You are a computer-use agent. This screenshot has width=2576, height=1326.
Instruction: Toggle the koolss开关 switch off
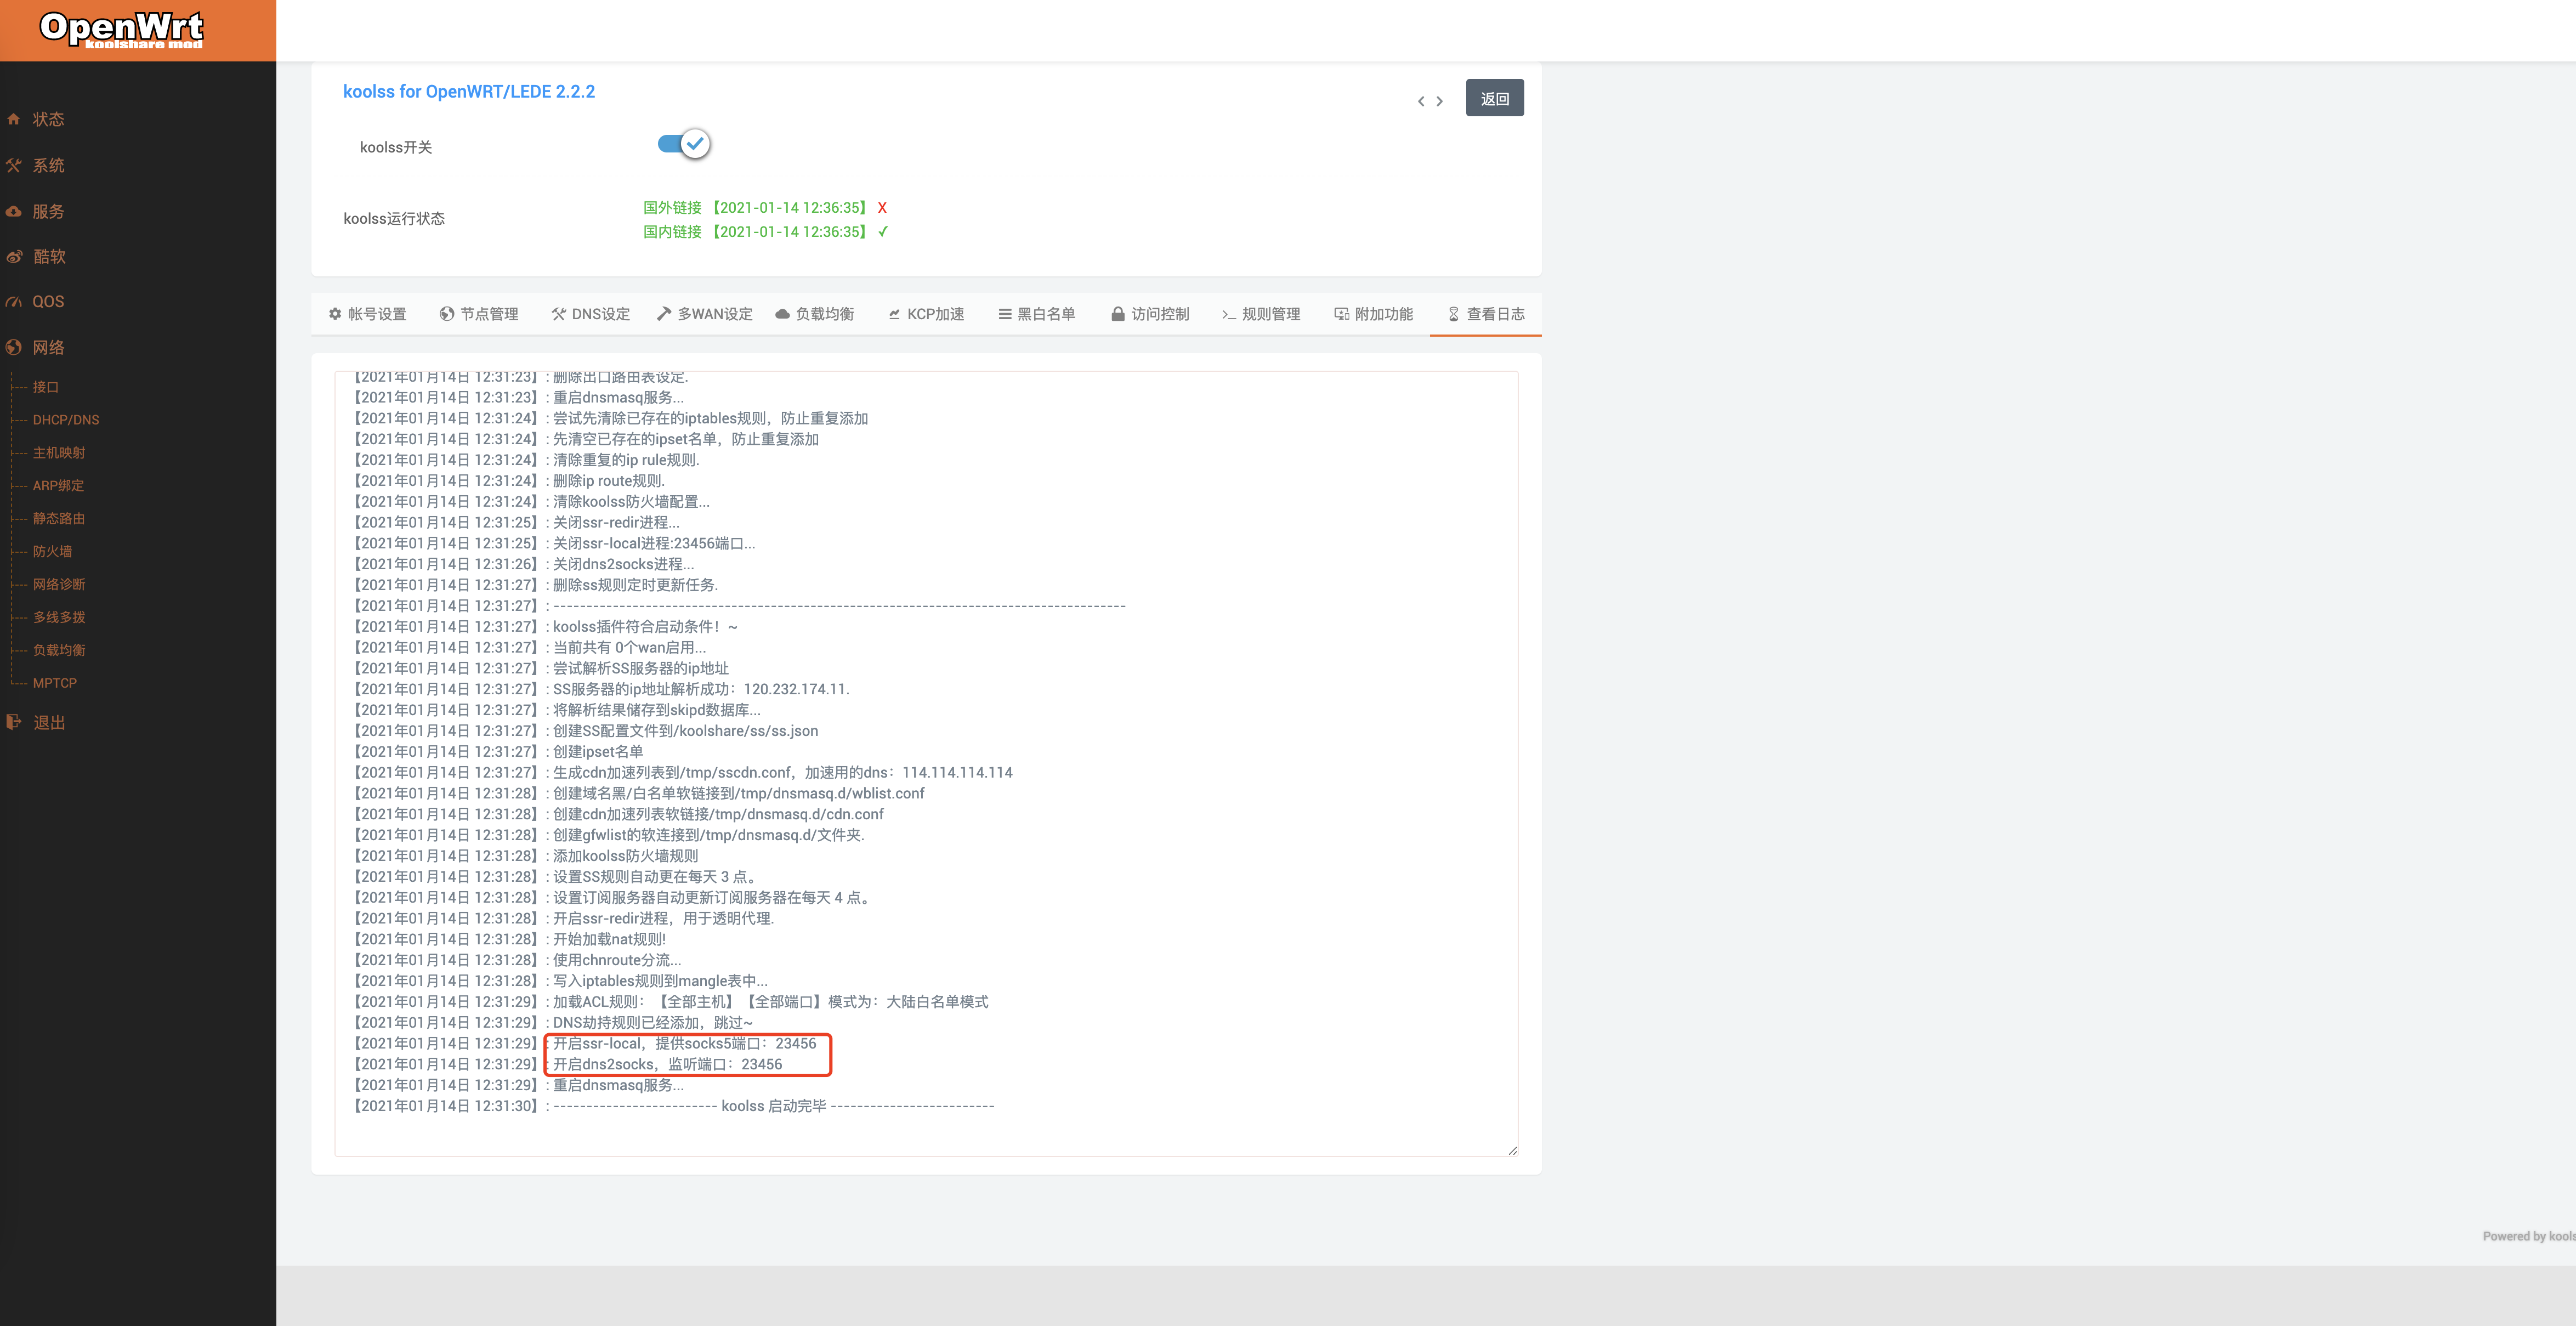point(685,144)
